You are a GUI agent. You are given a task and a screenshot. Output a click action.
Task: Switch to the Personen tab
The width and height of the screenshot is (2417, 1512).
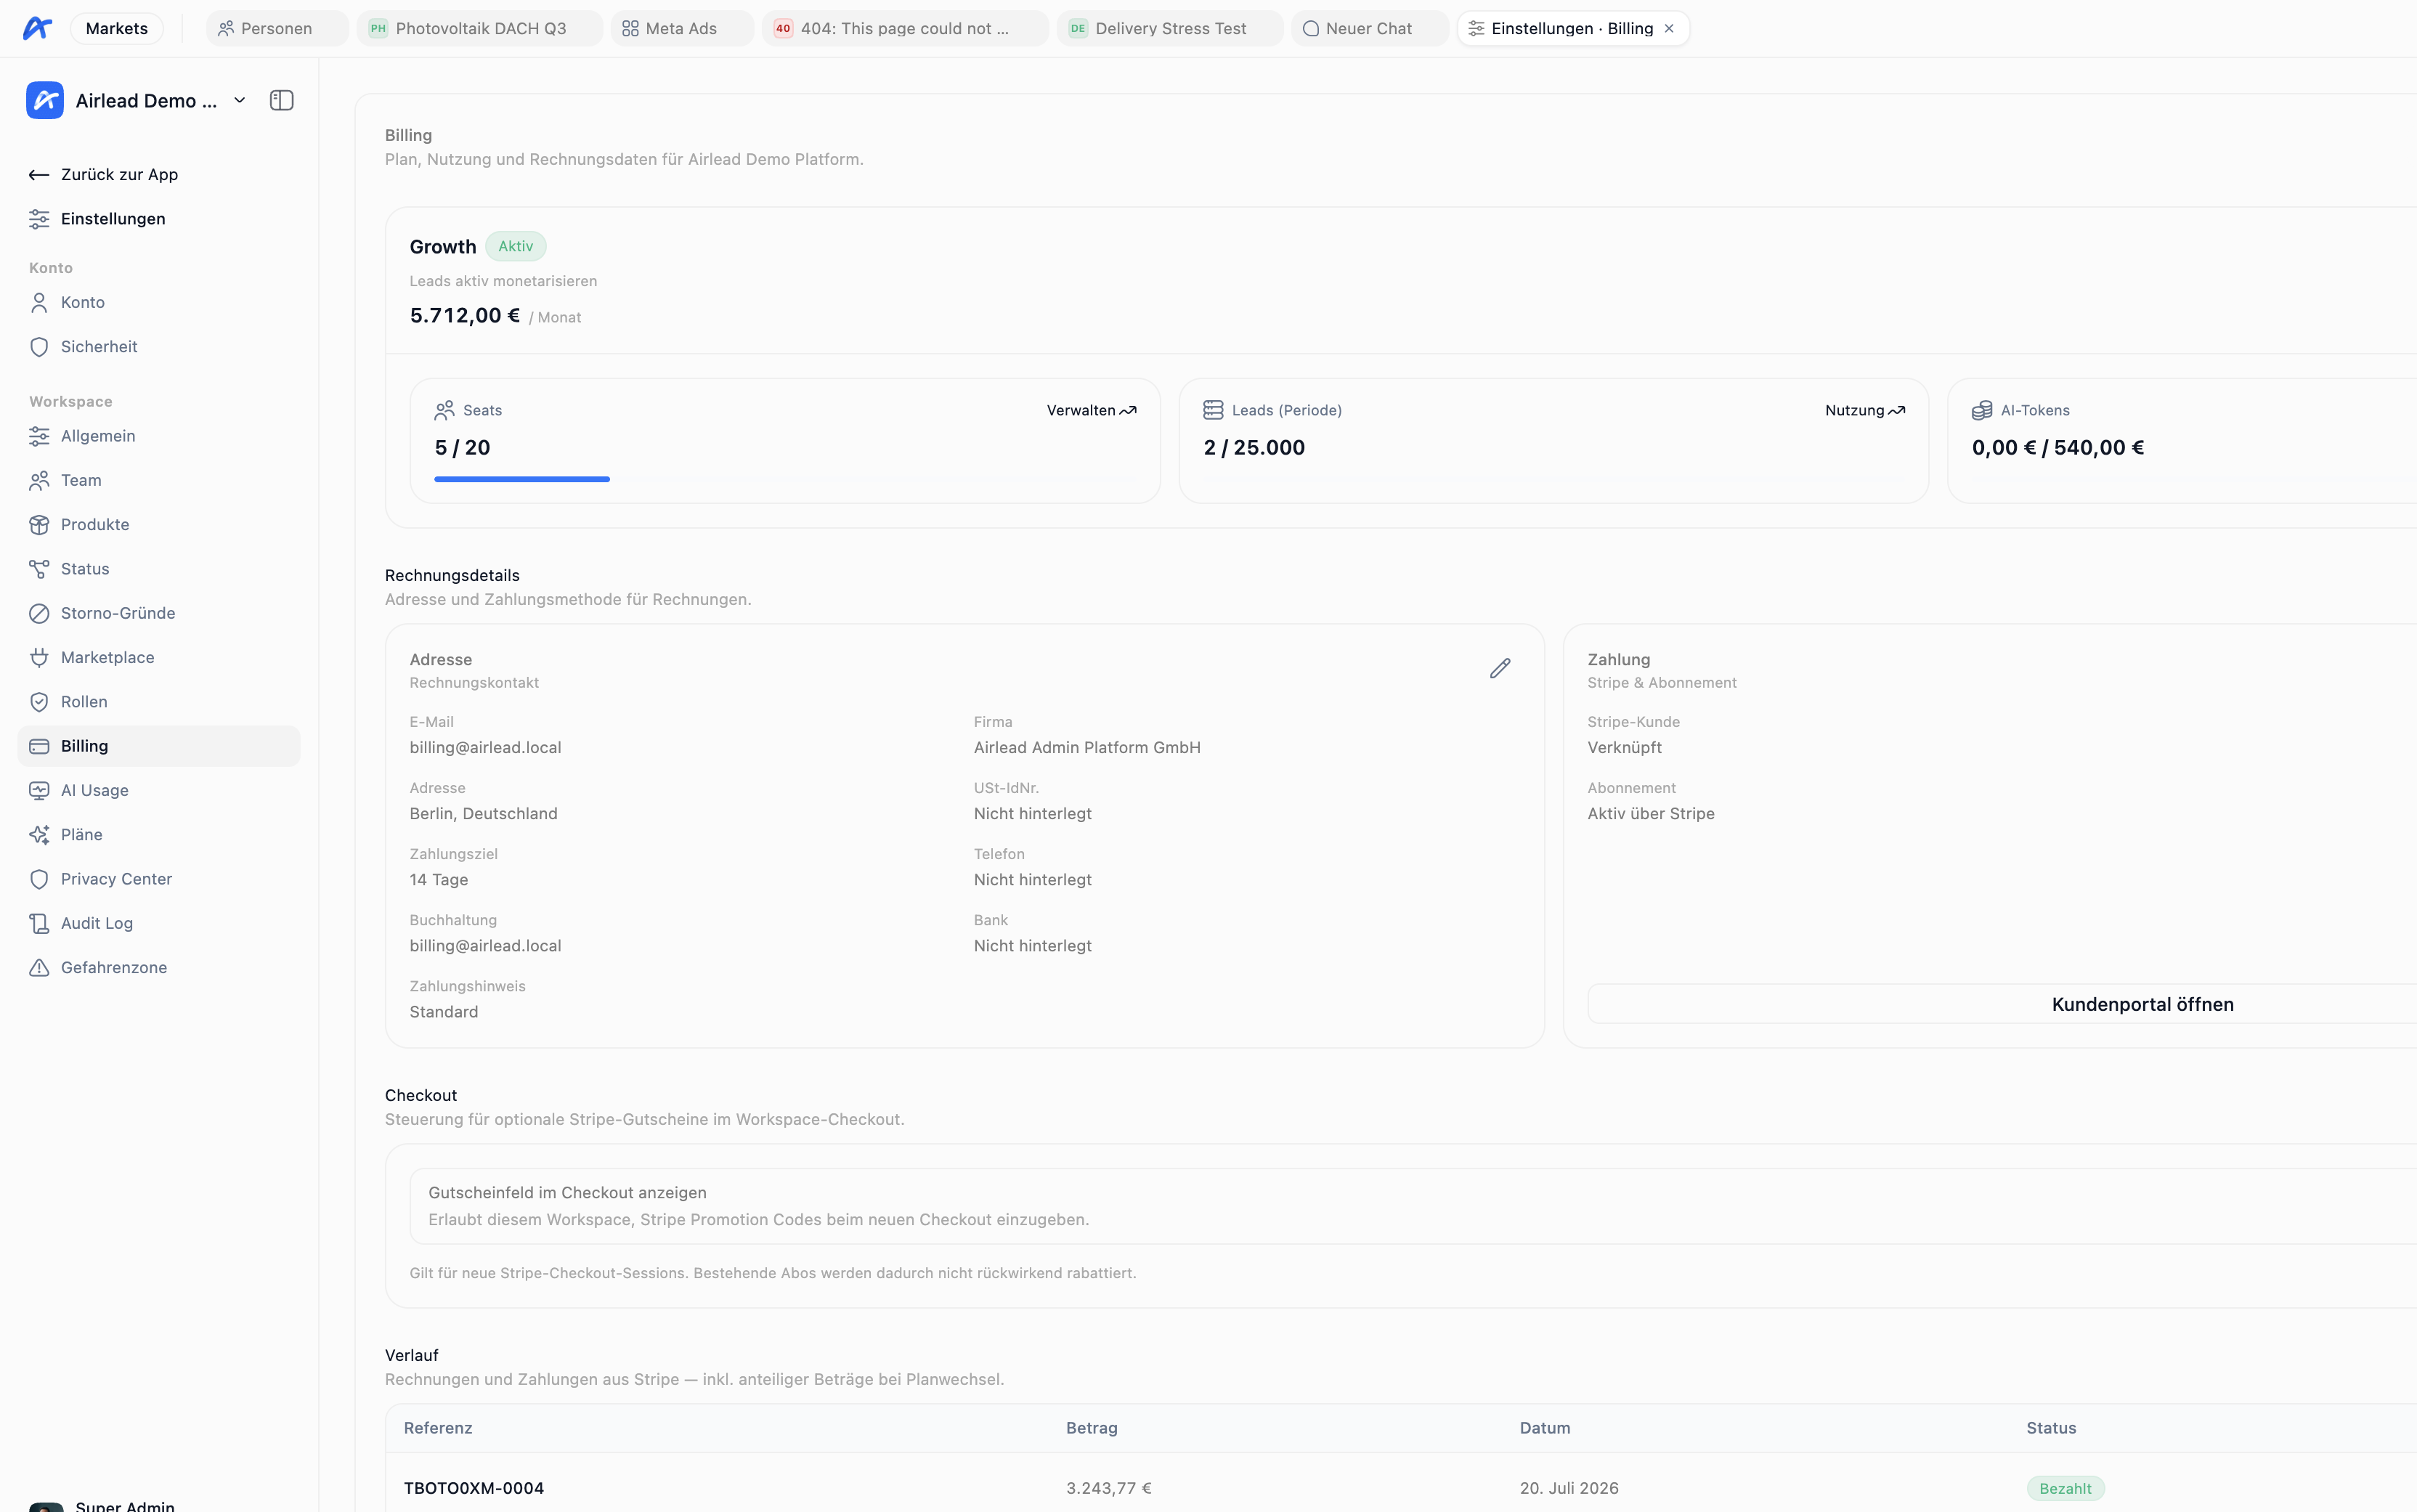coord(277,28)
